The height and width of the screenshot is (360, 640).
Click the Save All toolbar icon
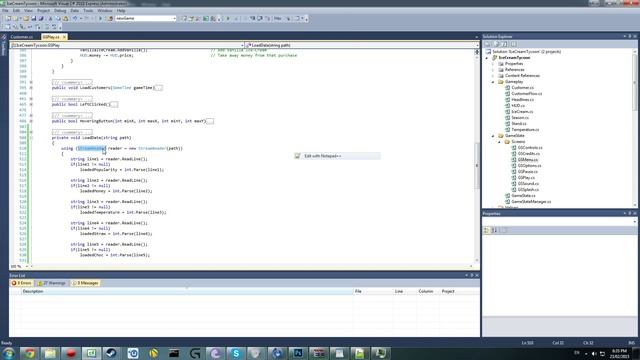click(x=41, y=18)
